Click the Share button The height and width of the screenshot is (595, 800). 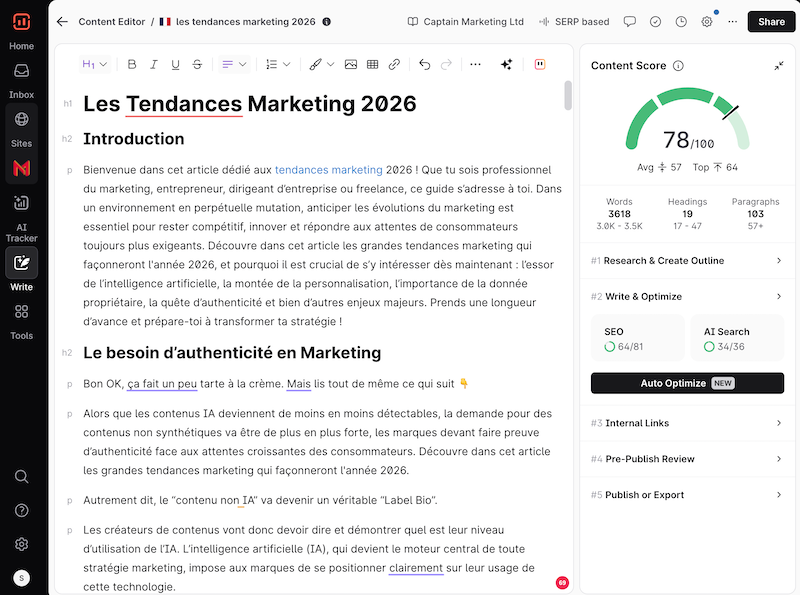pyautogui.click(x=771, y=21)
